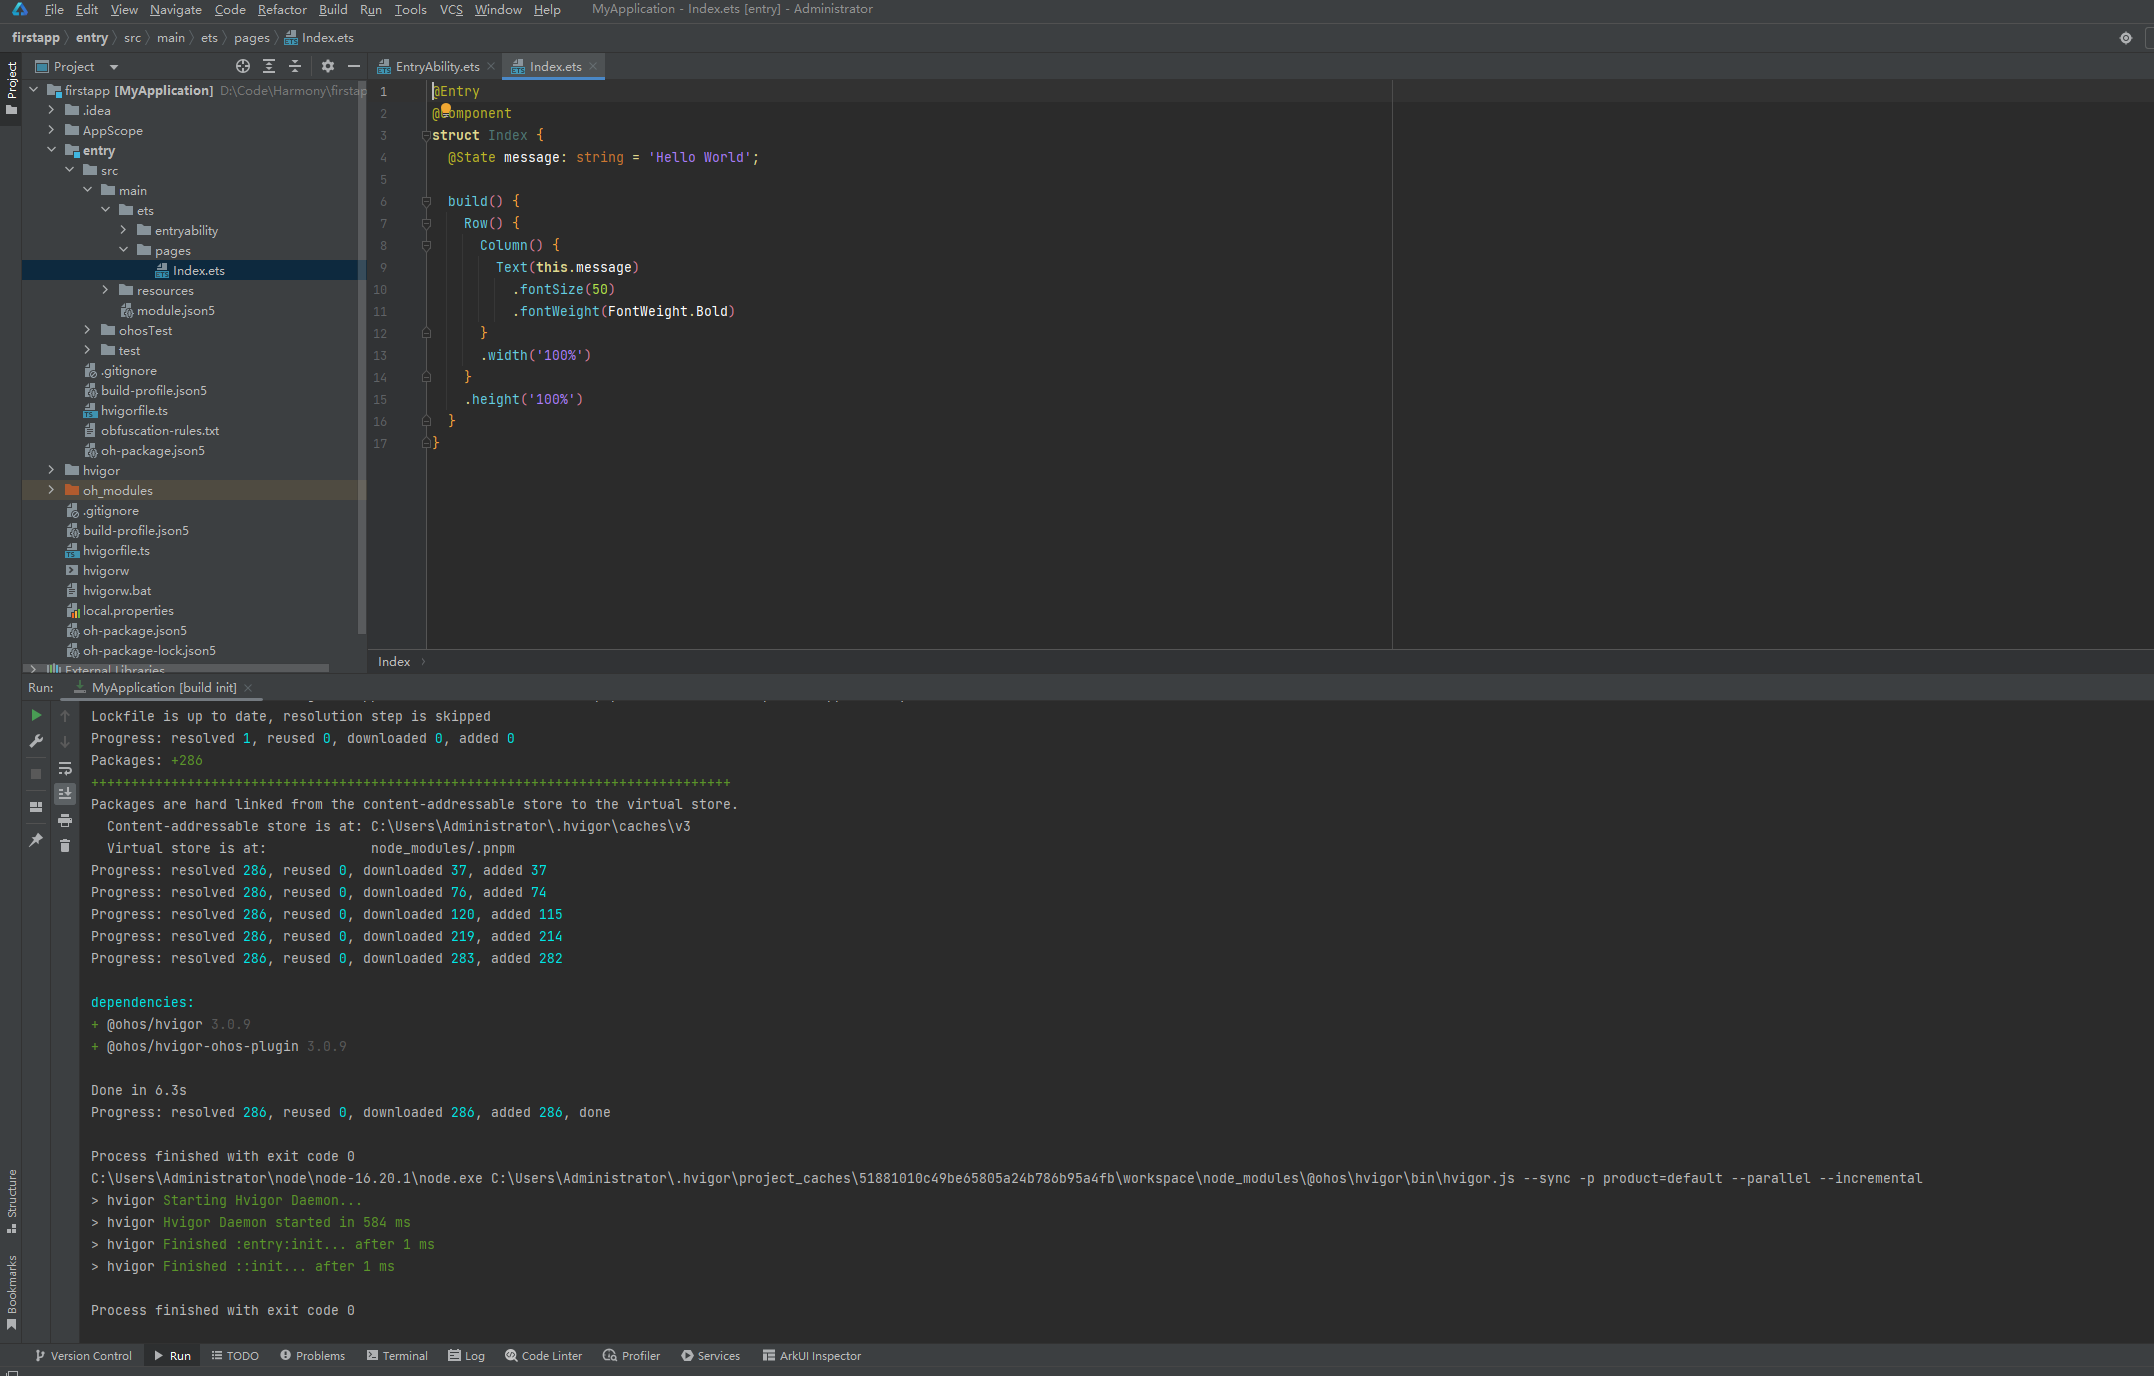Expand the oh_modules folder
This screenshot has height=1376, width=2154.
point(52,490)
